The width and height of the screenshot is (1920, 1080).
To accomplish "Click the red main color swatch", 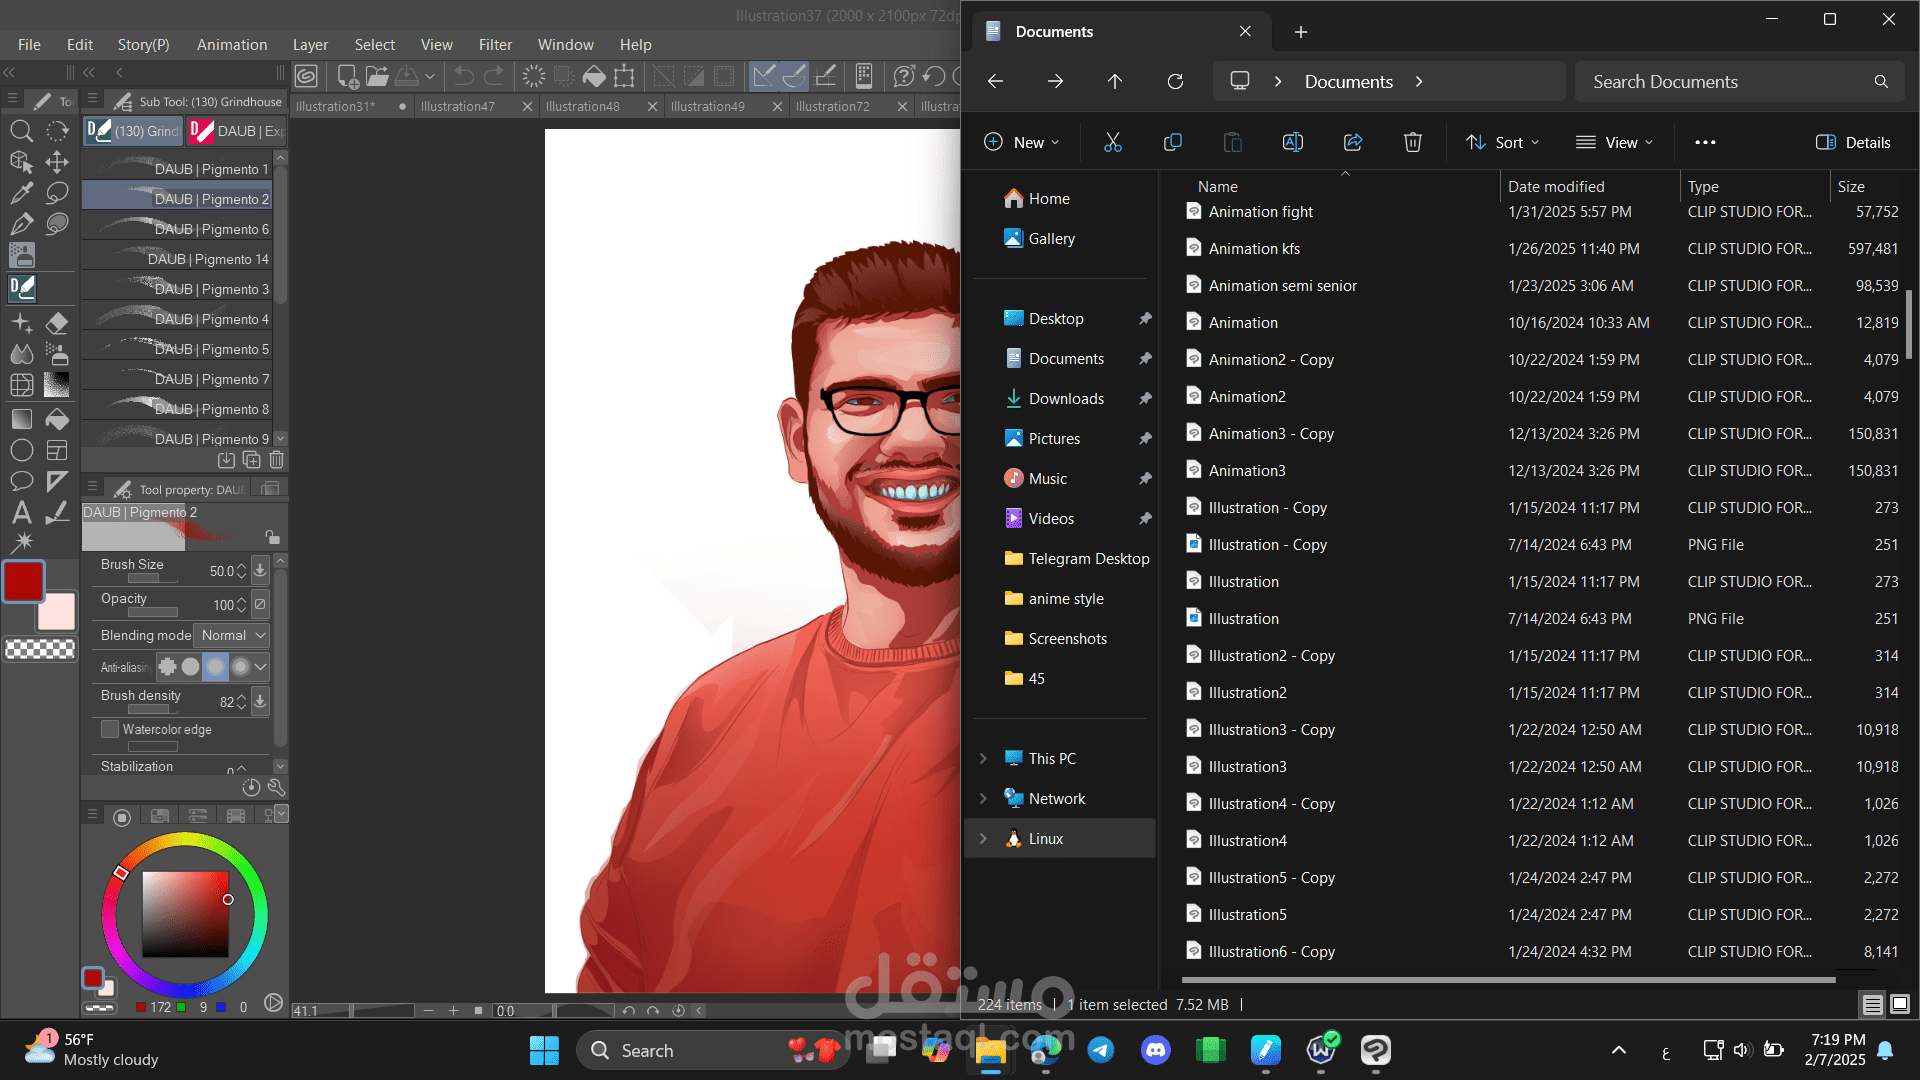I will [x=23, y=581].
